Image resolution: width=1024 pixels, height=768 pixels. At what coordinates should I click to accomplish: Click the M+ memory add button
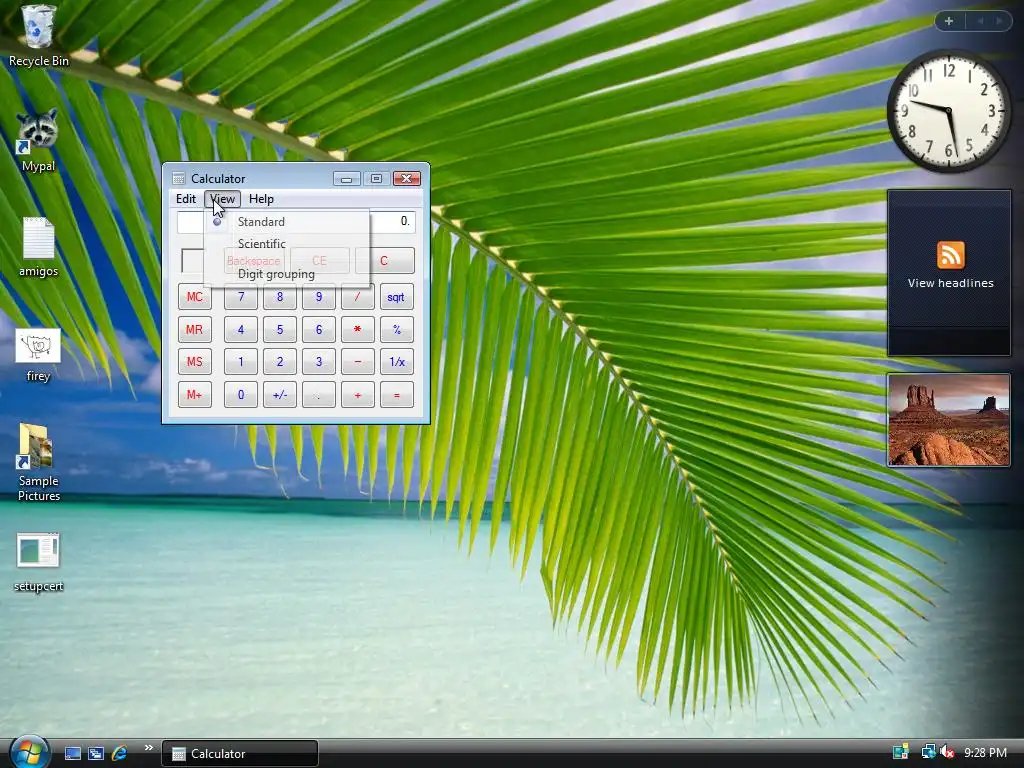tap(195, 394)
